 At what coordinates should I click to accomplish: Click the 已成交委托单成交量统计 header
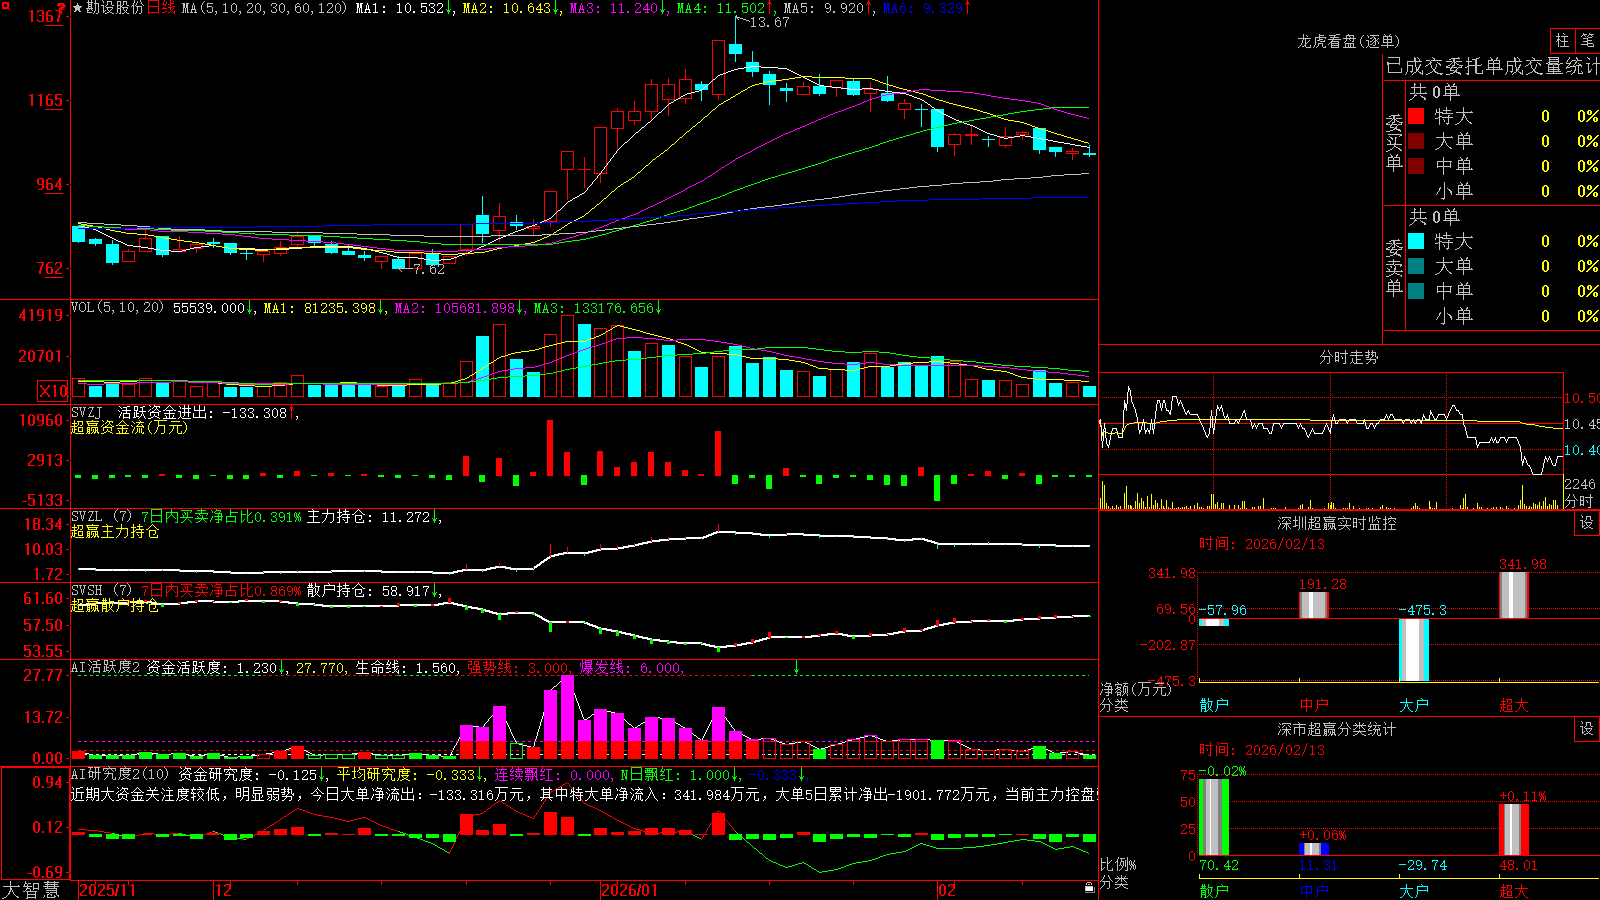pos(1492,66)
